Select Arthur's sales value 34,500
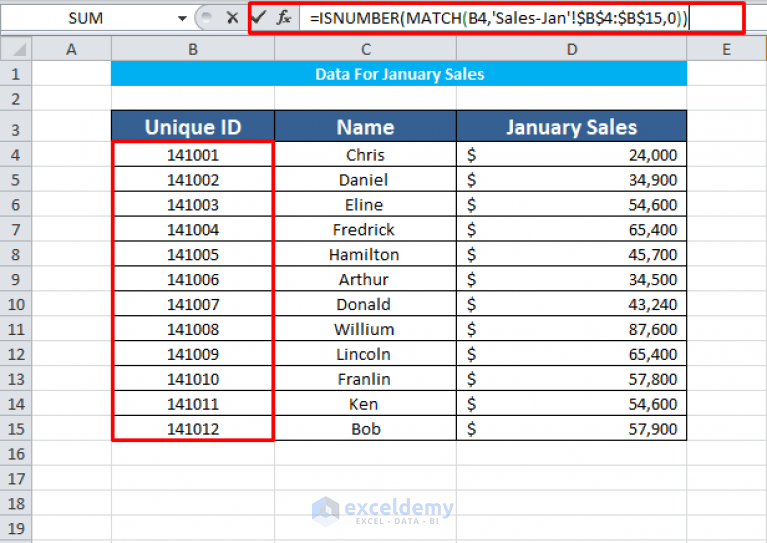The height and width of the screenshot is (543, 767). click(571, 279)
